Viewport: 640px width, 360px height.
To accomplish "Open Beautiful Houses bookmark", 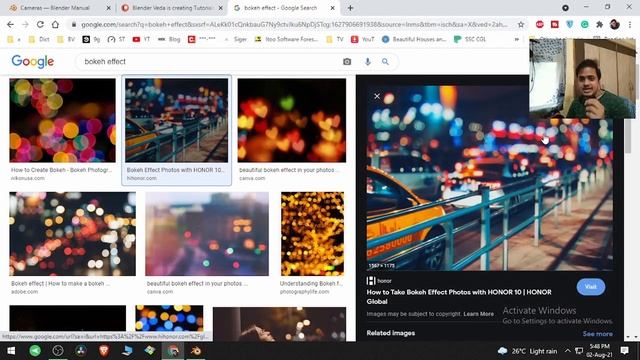I will click(x=414, y=39).
